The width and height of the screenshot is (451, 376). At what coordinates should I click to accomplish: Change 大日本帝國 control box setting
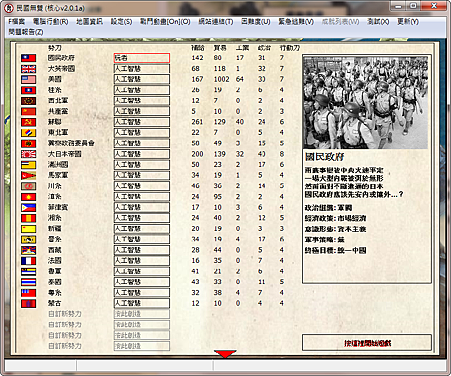coord(142,154)
